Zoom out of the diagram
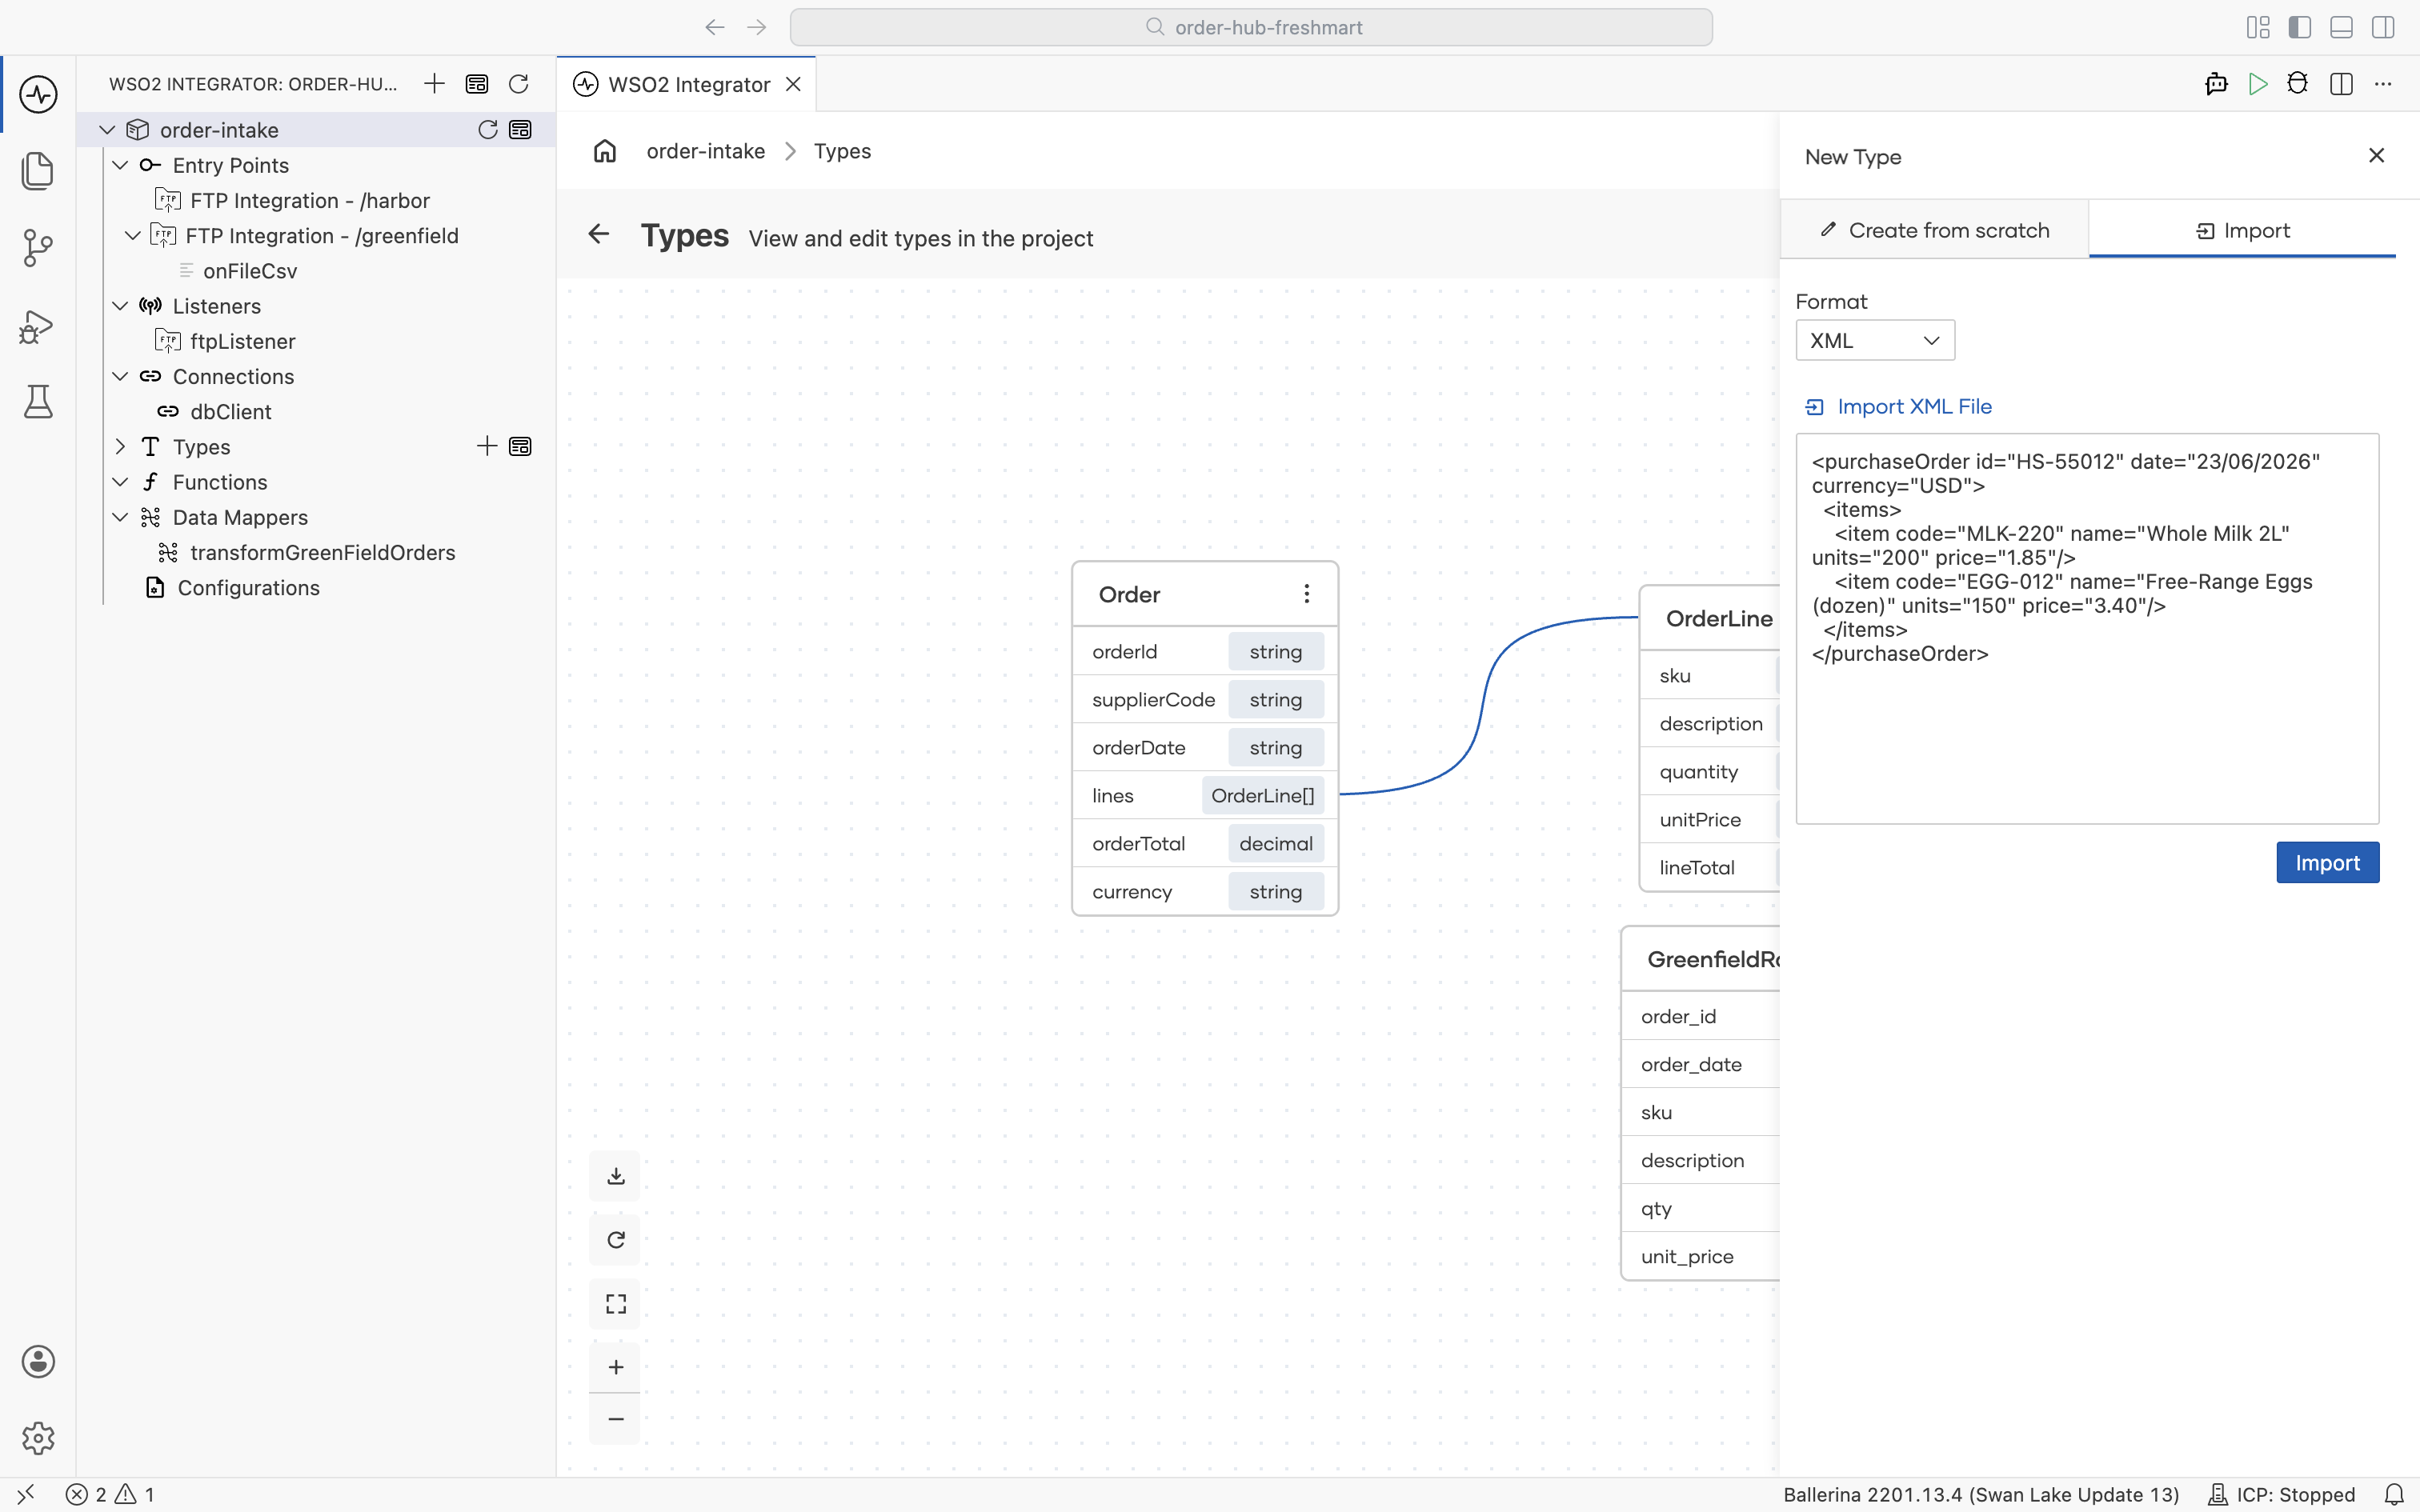The height and width of the screenshot is (1512, 2420). (616, 1419)
